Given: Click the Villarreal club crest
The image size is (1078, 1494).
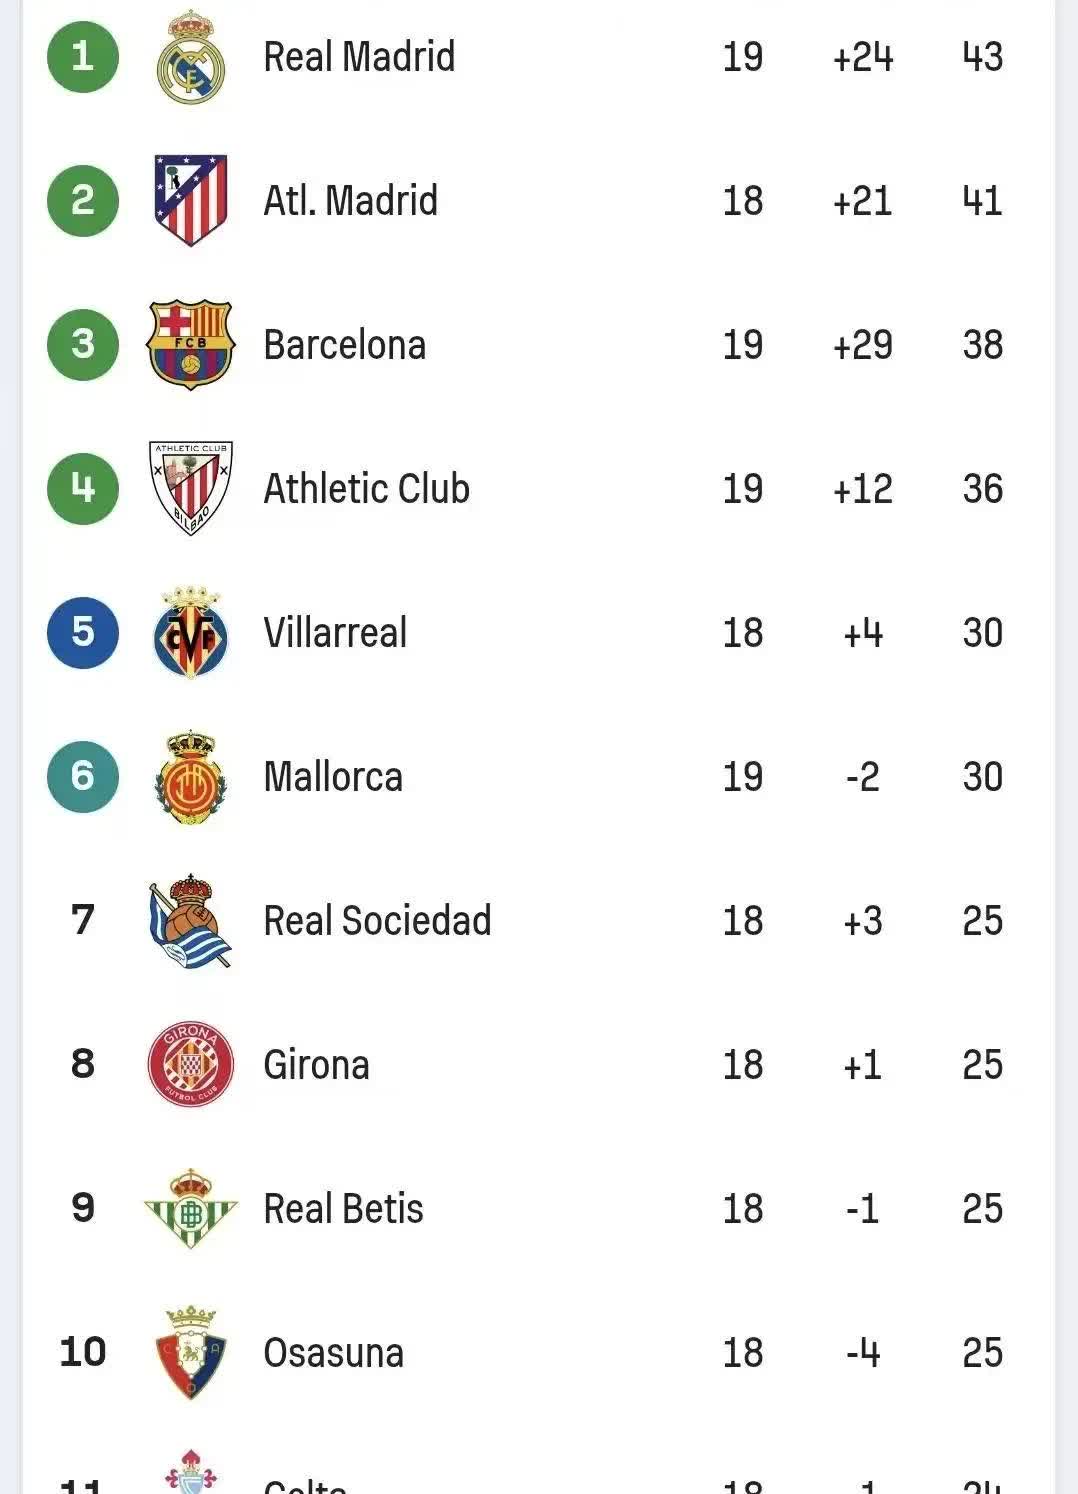Looking at the screenshot, I should point(190,632).
